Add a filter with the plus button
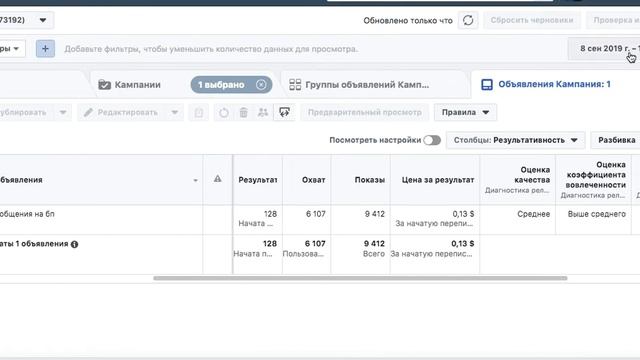 (45, 49)
